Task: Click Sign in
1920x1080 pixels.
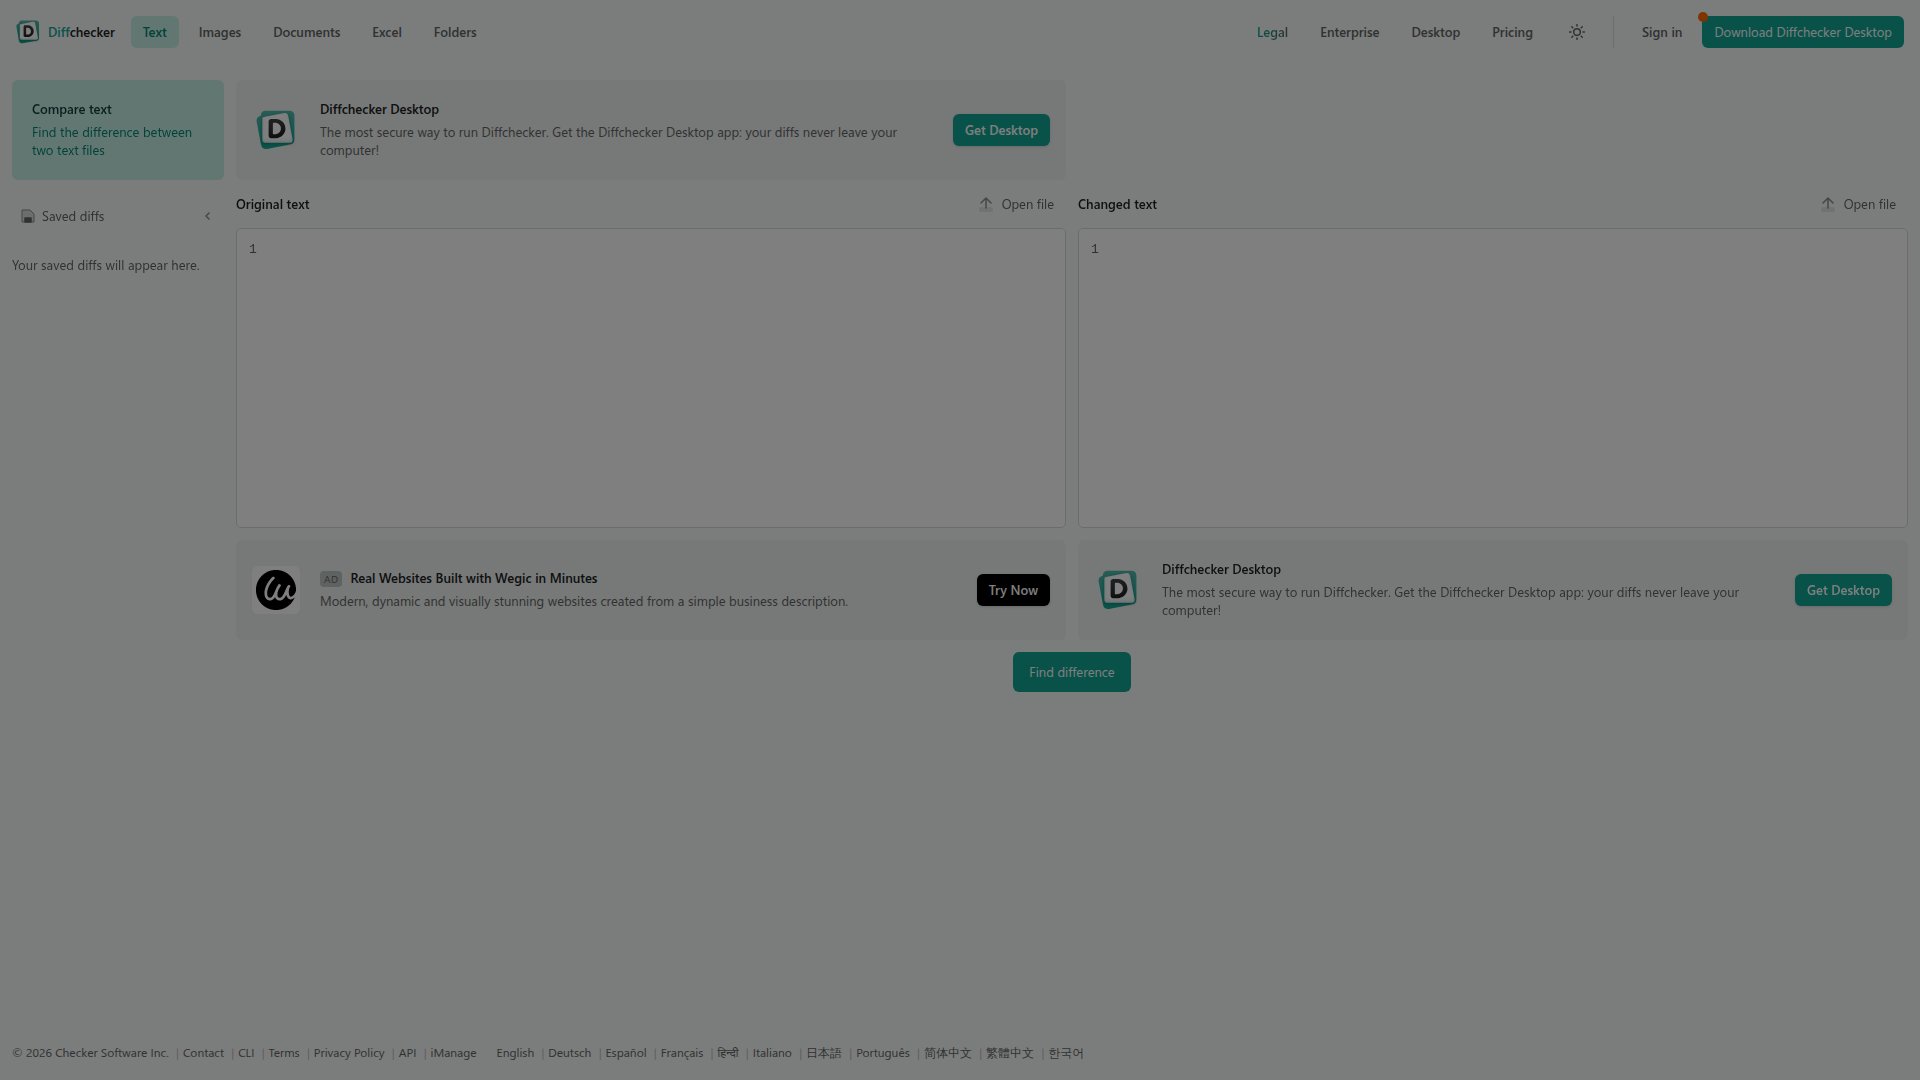Action: tap(1661, 32)
